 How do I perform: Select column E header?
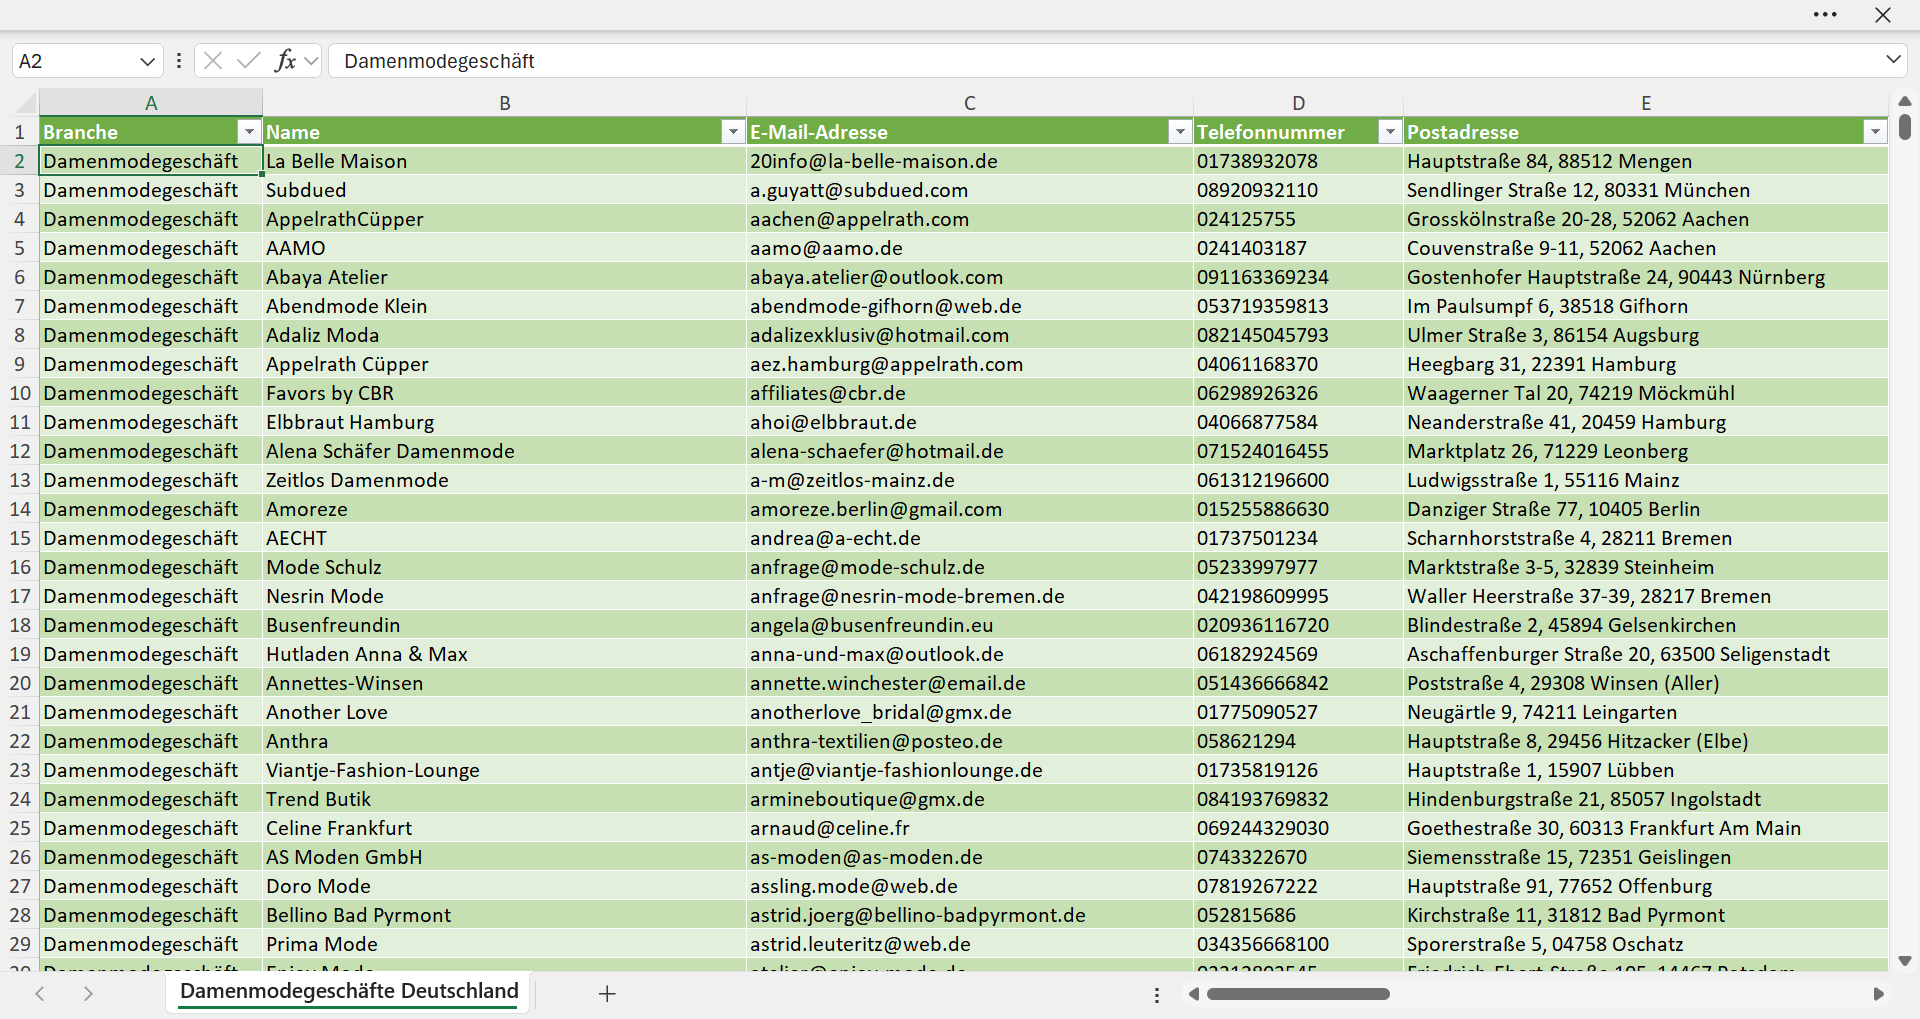(1646, 103)
